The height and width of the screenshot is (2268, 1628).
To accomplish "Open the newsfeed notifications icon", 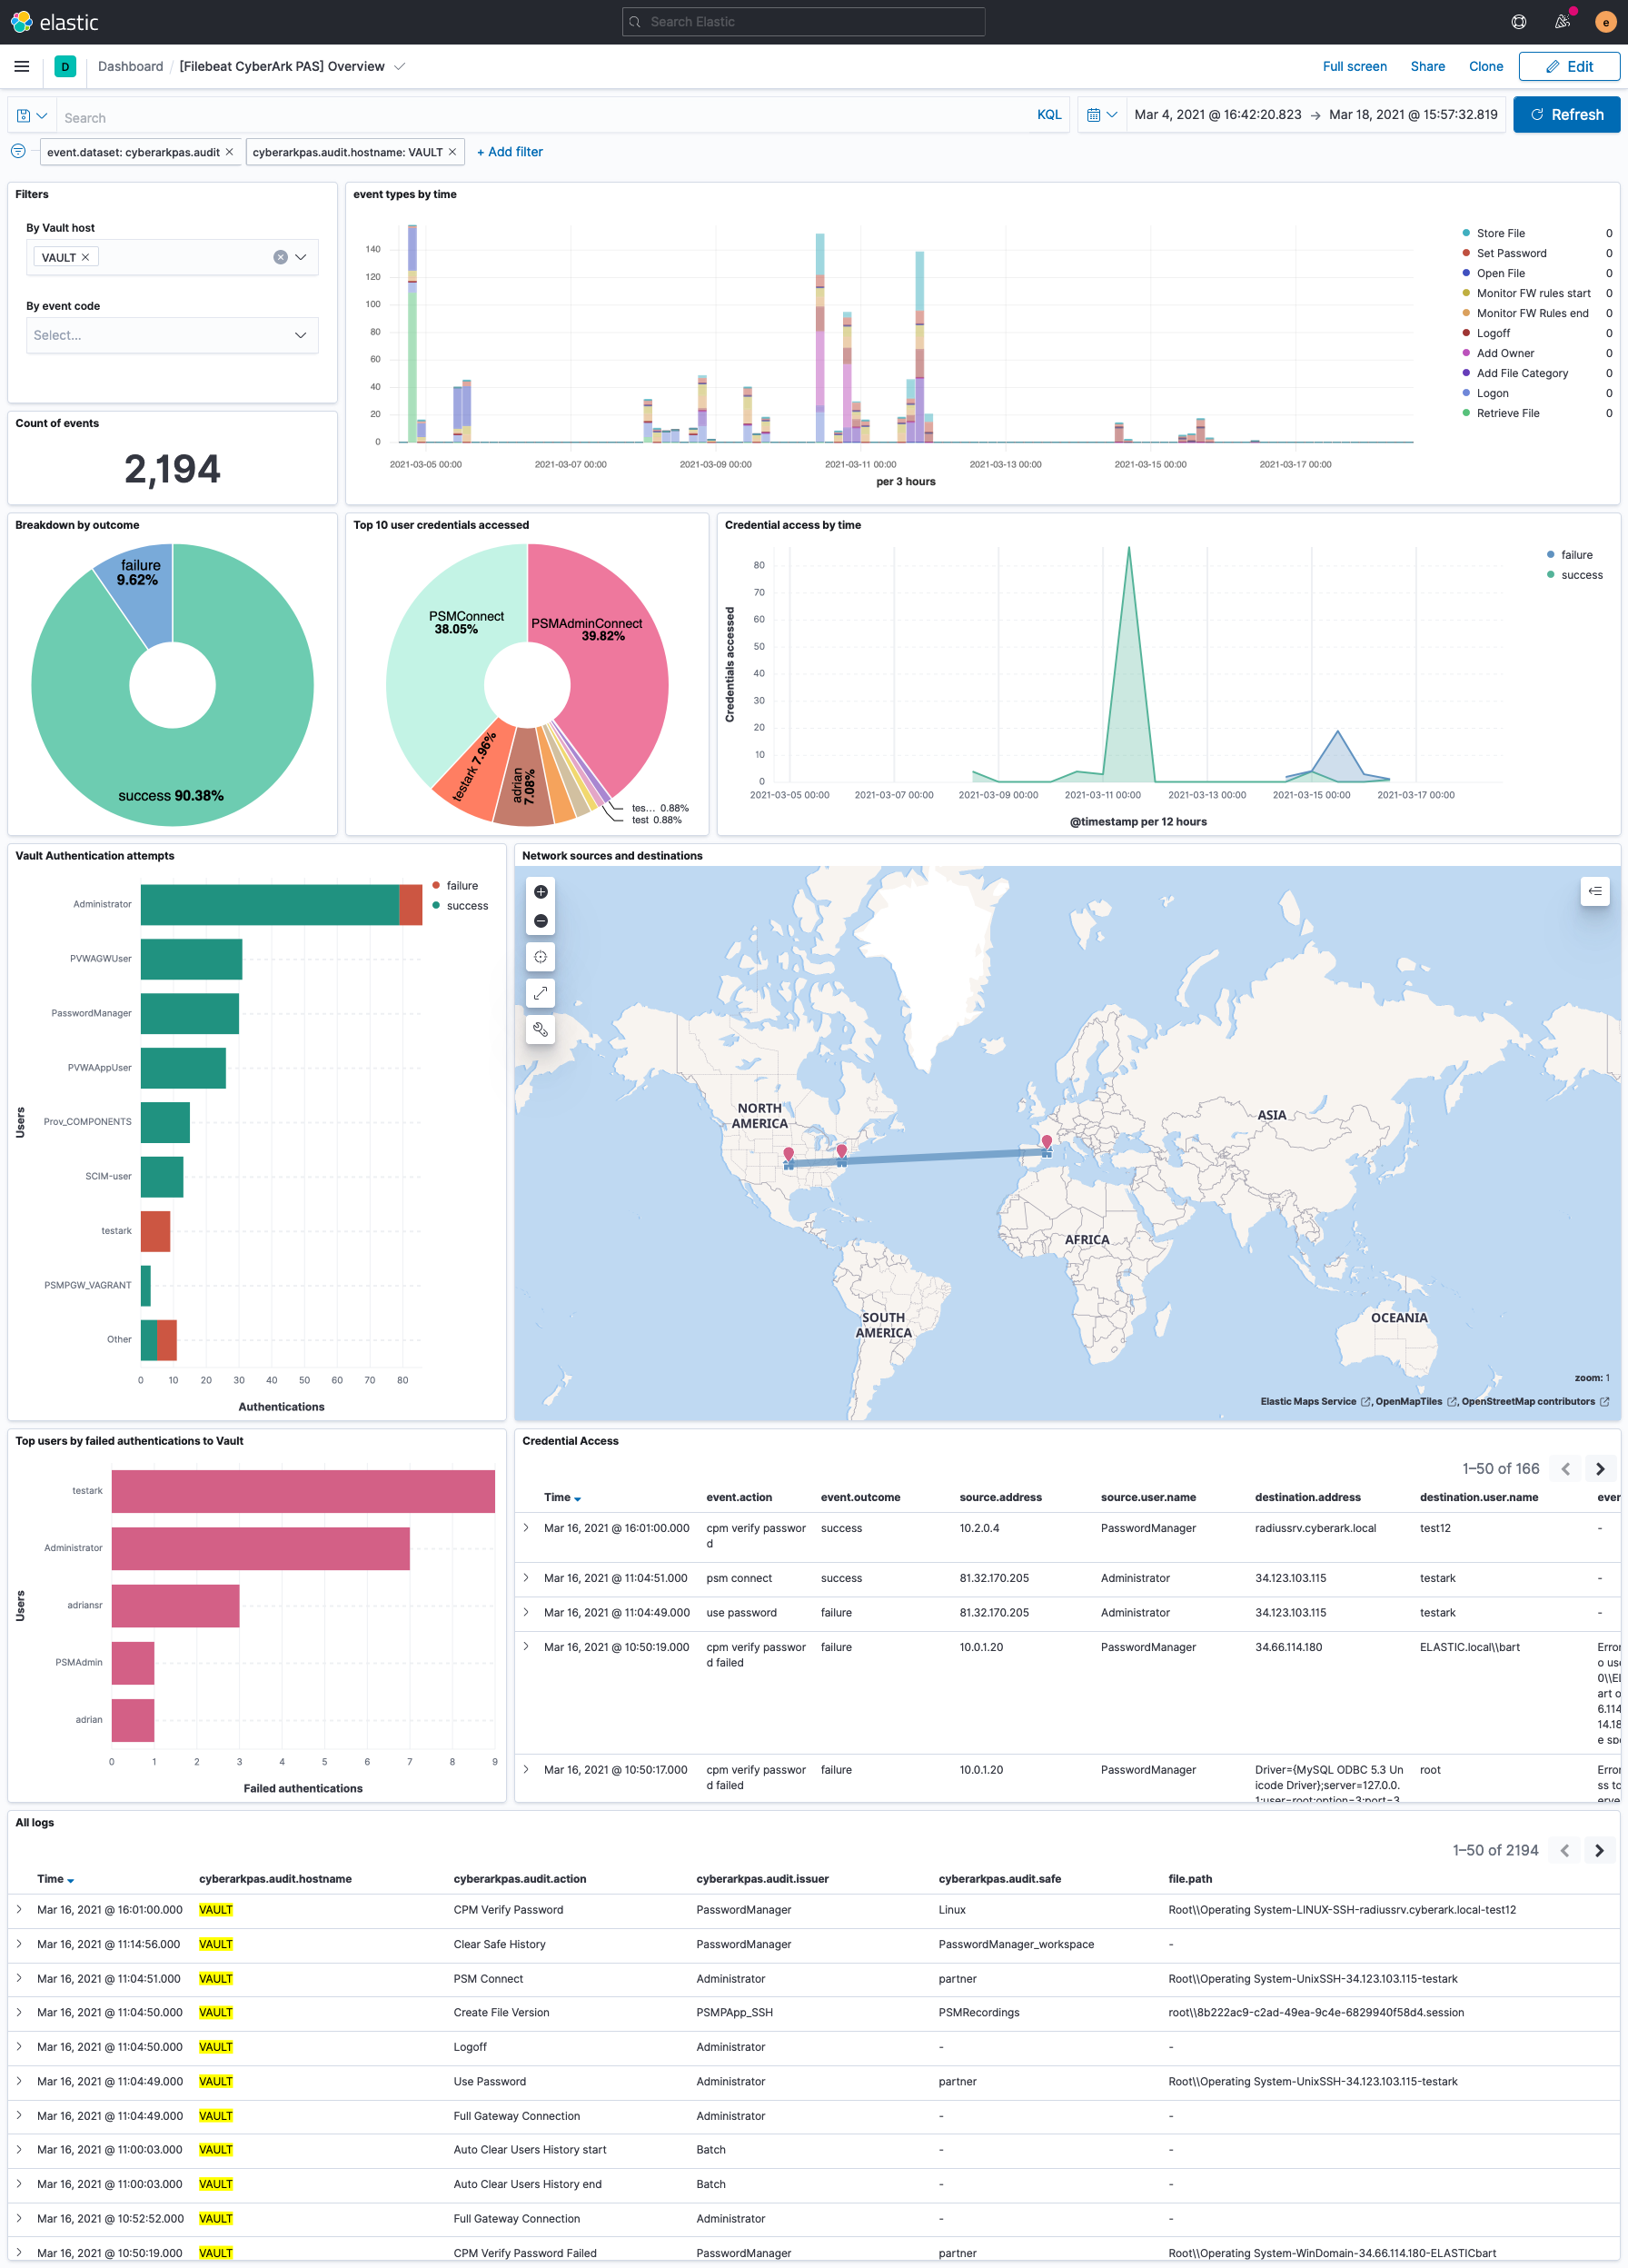I will tap(1561, 21).
